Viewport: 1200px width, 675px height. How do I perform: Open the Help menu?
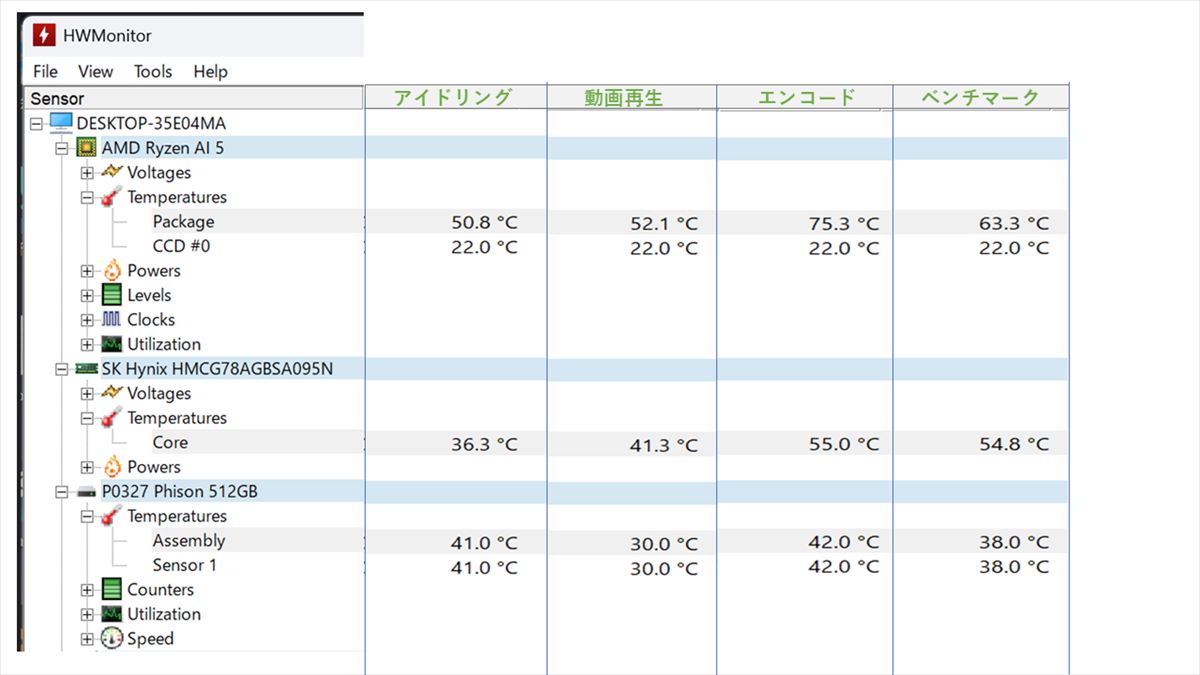[x=210, y=72]
